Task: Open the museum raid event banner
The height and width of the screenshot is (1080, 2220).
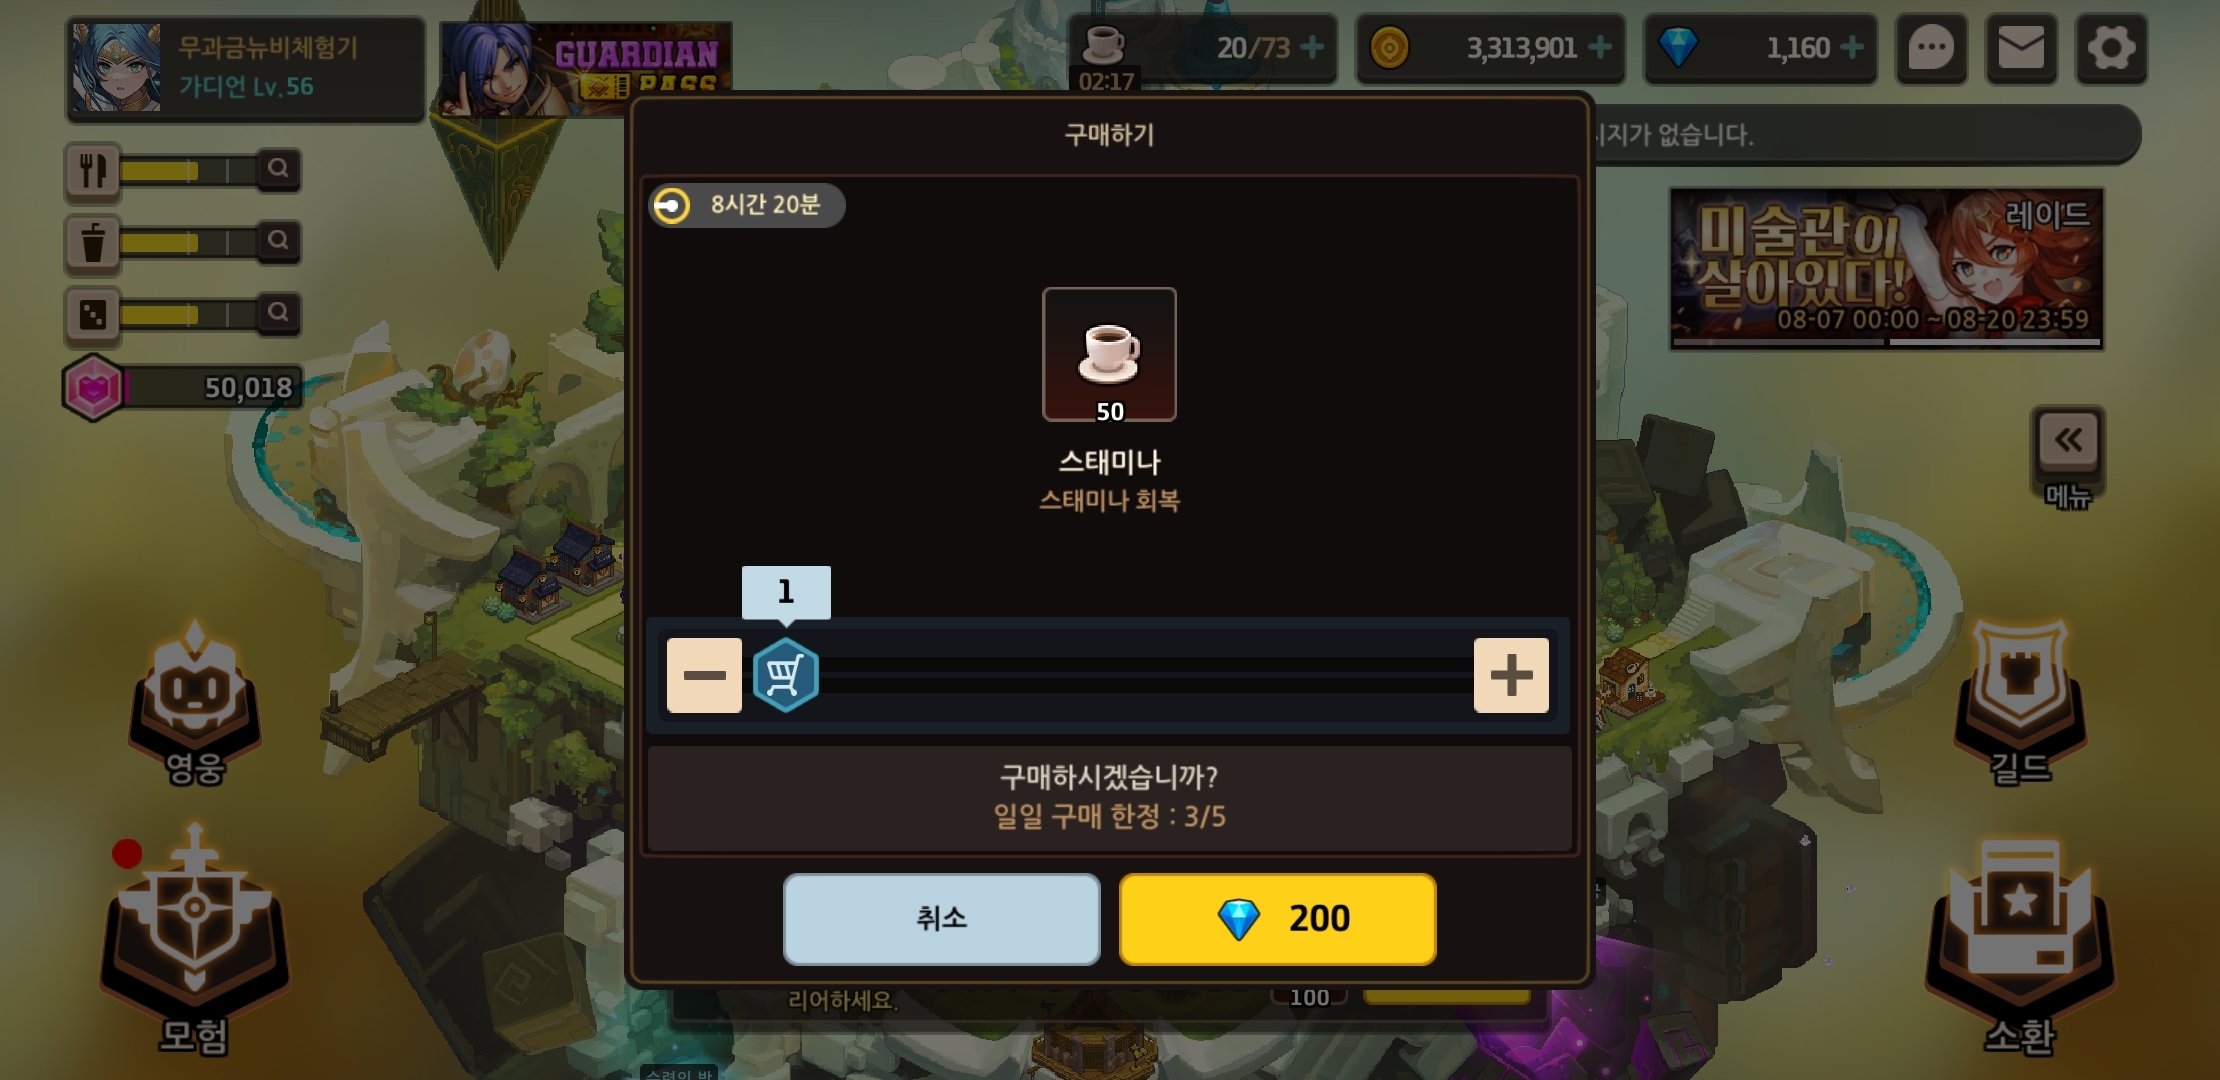Action: click(x=1886, y=268)
